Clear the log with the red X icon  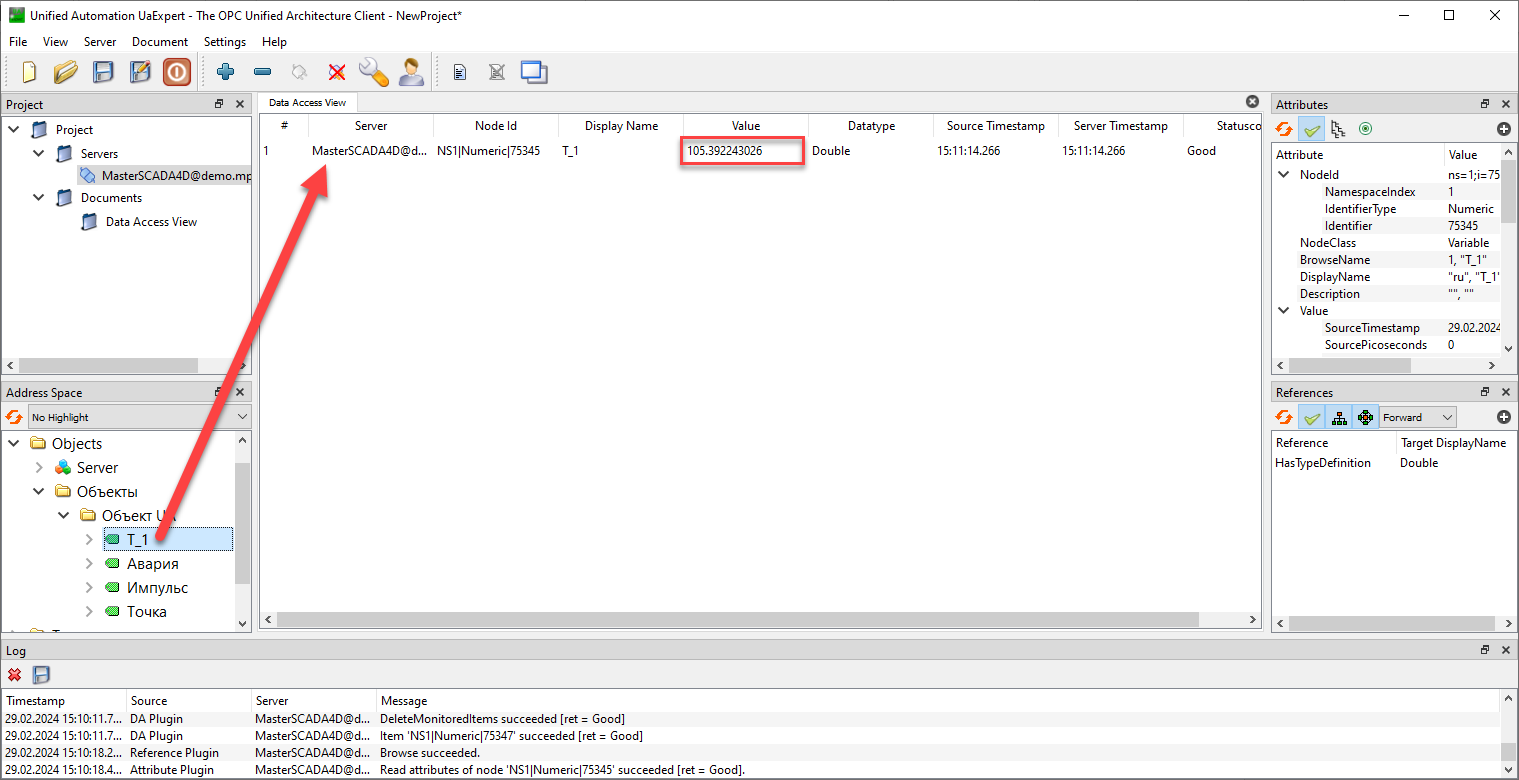tap(15, 675)
